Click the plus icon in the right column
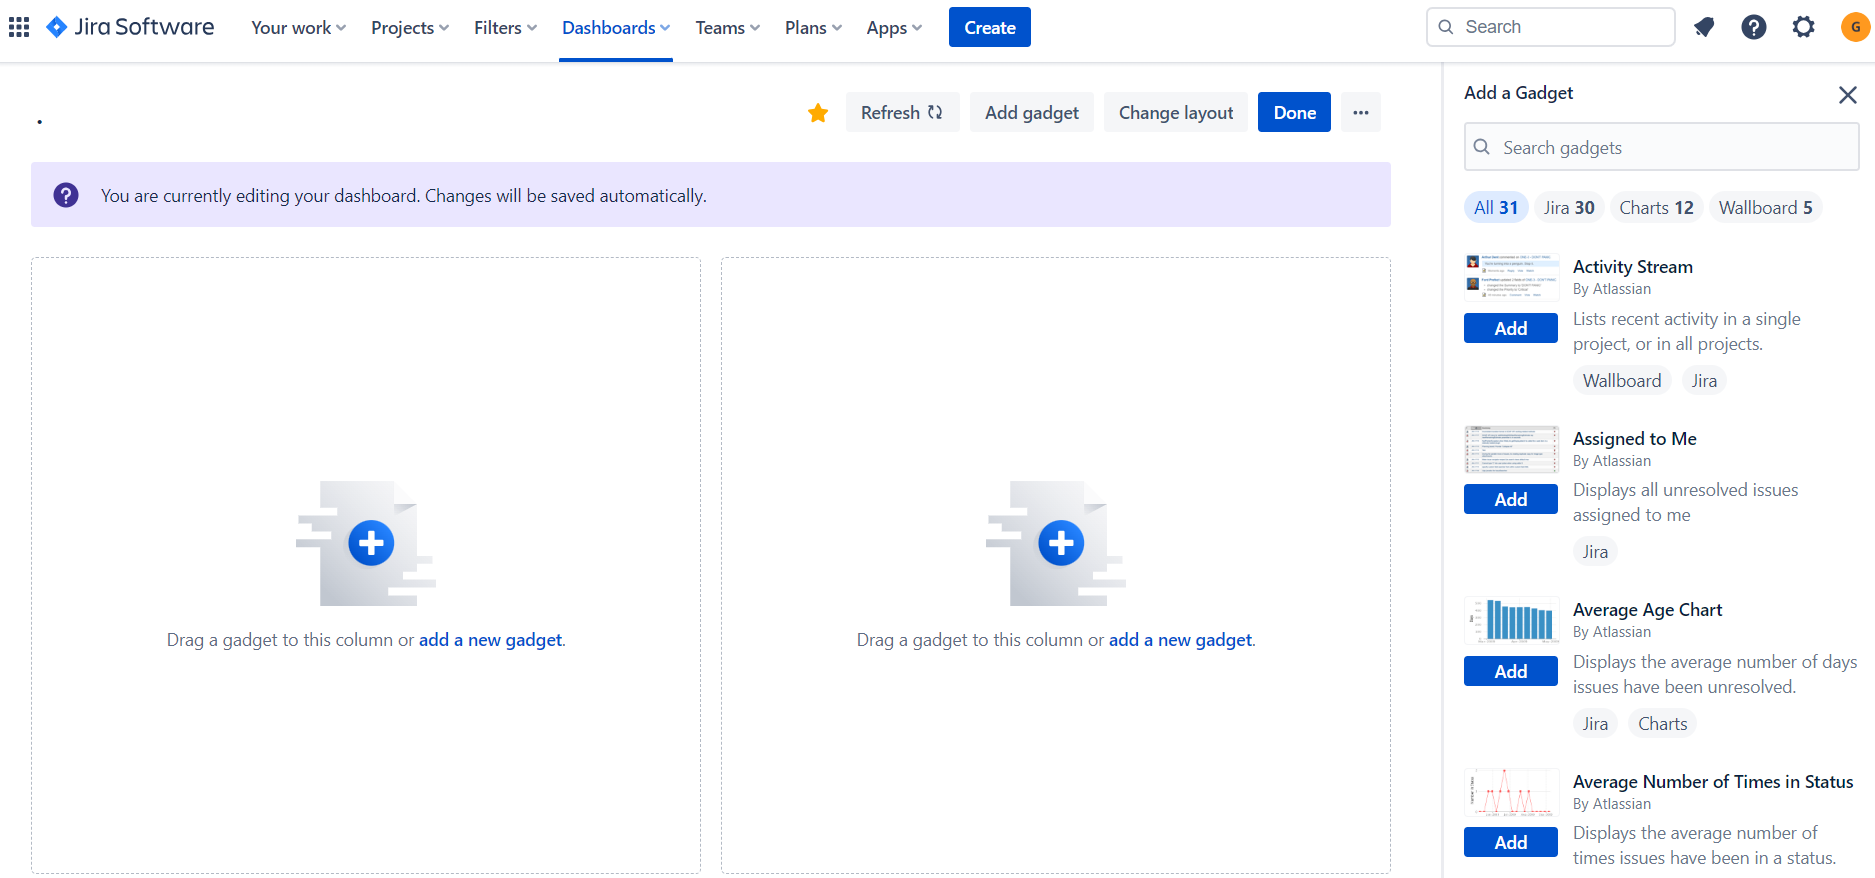Screen dimensions: 1875x878 [x=1061, y=543]
